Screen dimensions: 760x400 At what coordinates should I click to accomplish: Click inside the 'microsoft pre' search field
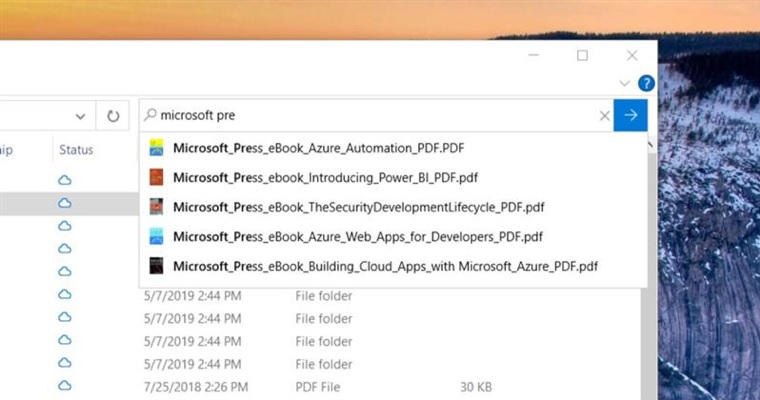[x=380, y=116]
